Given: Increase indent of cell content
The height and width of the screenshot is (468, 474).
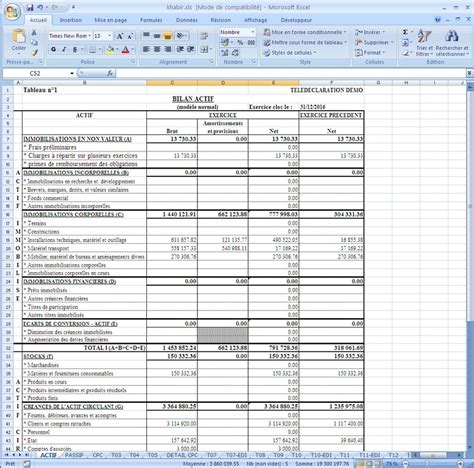Looking at the screenshot, I should [x=191, y=49].
